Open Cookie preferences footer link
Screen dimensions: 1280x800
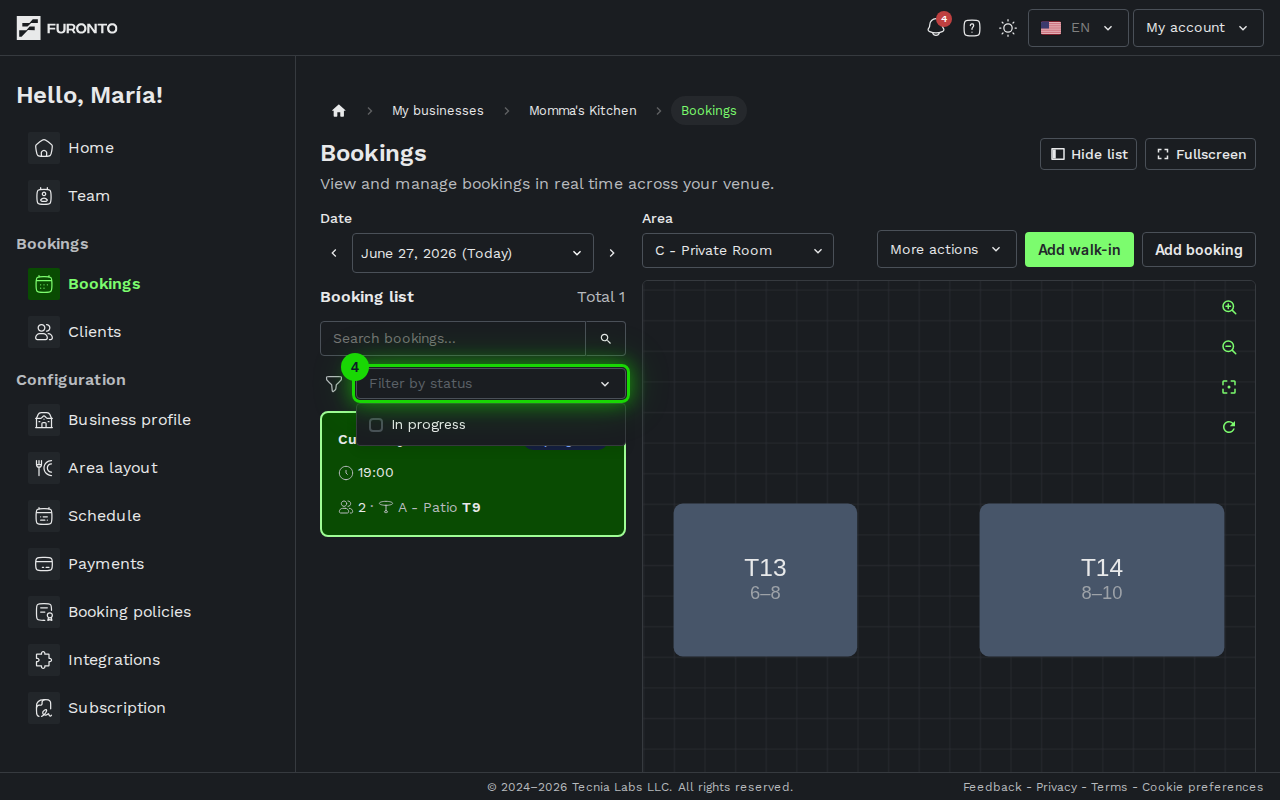point(1203,787)
